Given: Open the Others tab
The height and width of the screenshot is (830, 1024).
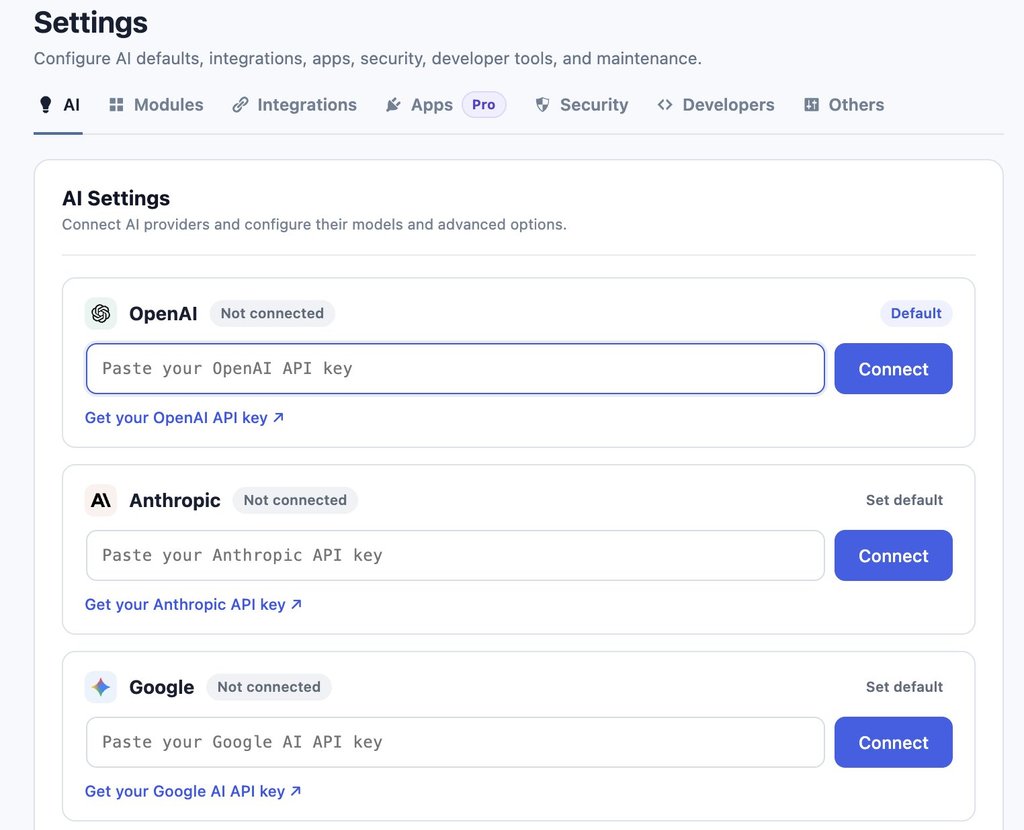Looking at the screenshot, I should [x=844, y=105].
